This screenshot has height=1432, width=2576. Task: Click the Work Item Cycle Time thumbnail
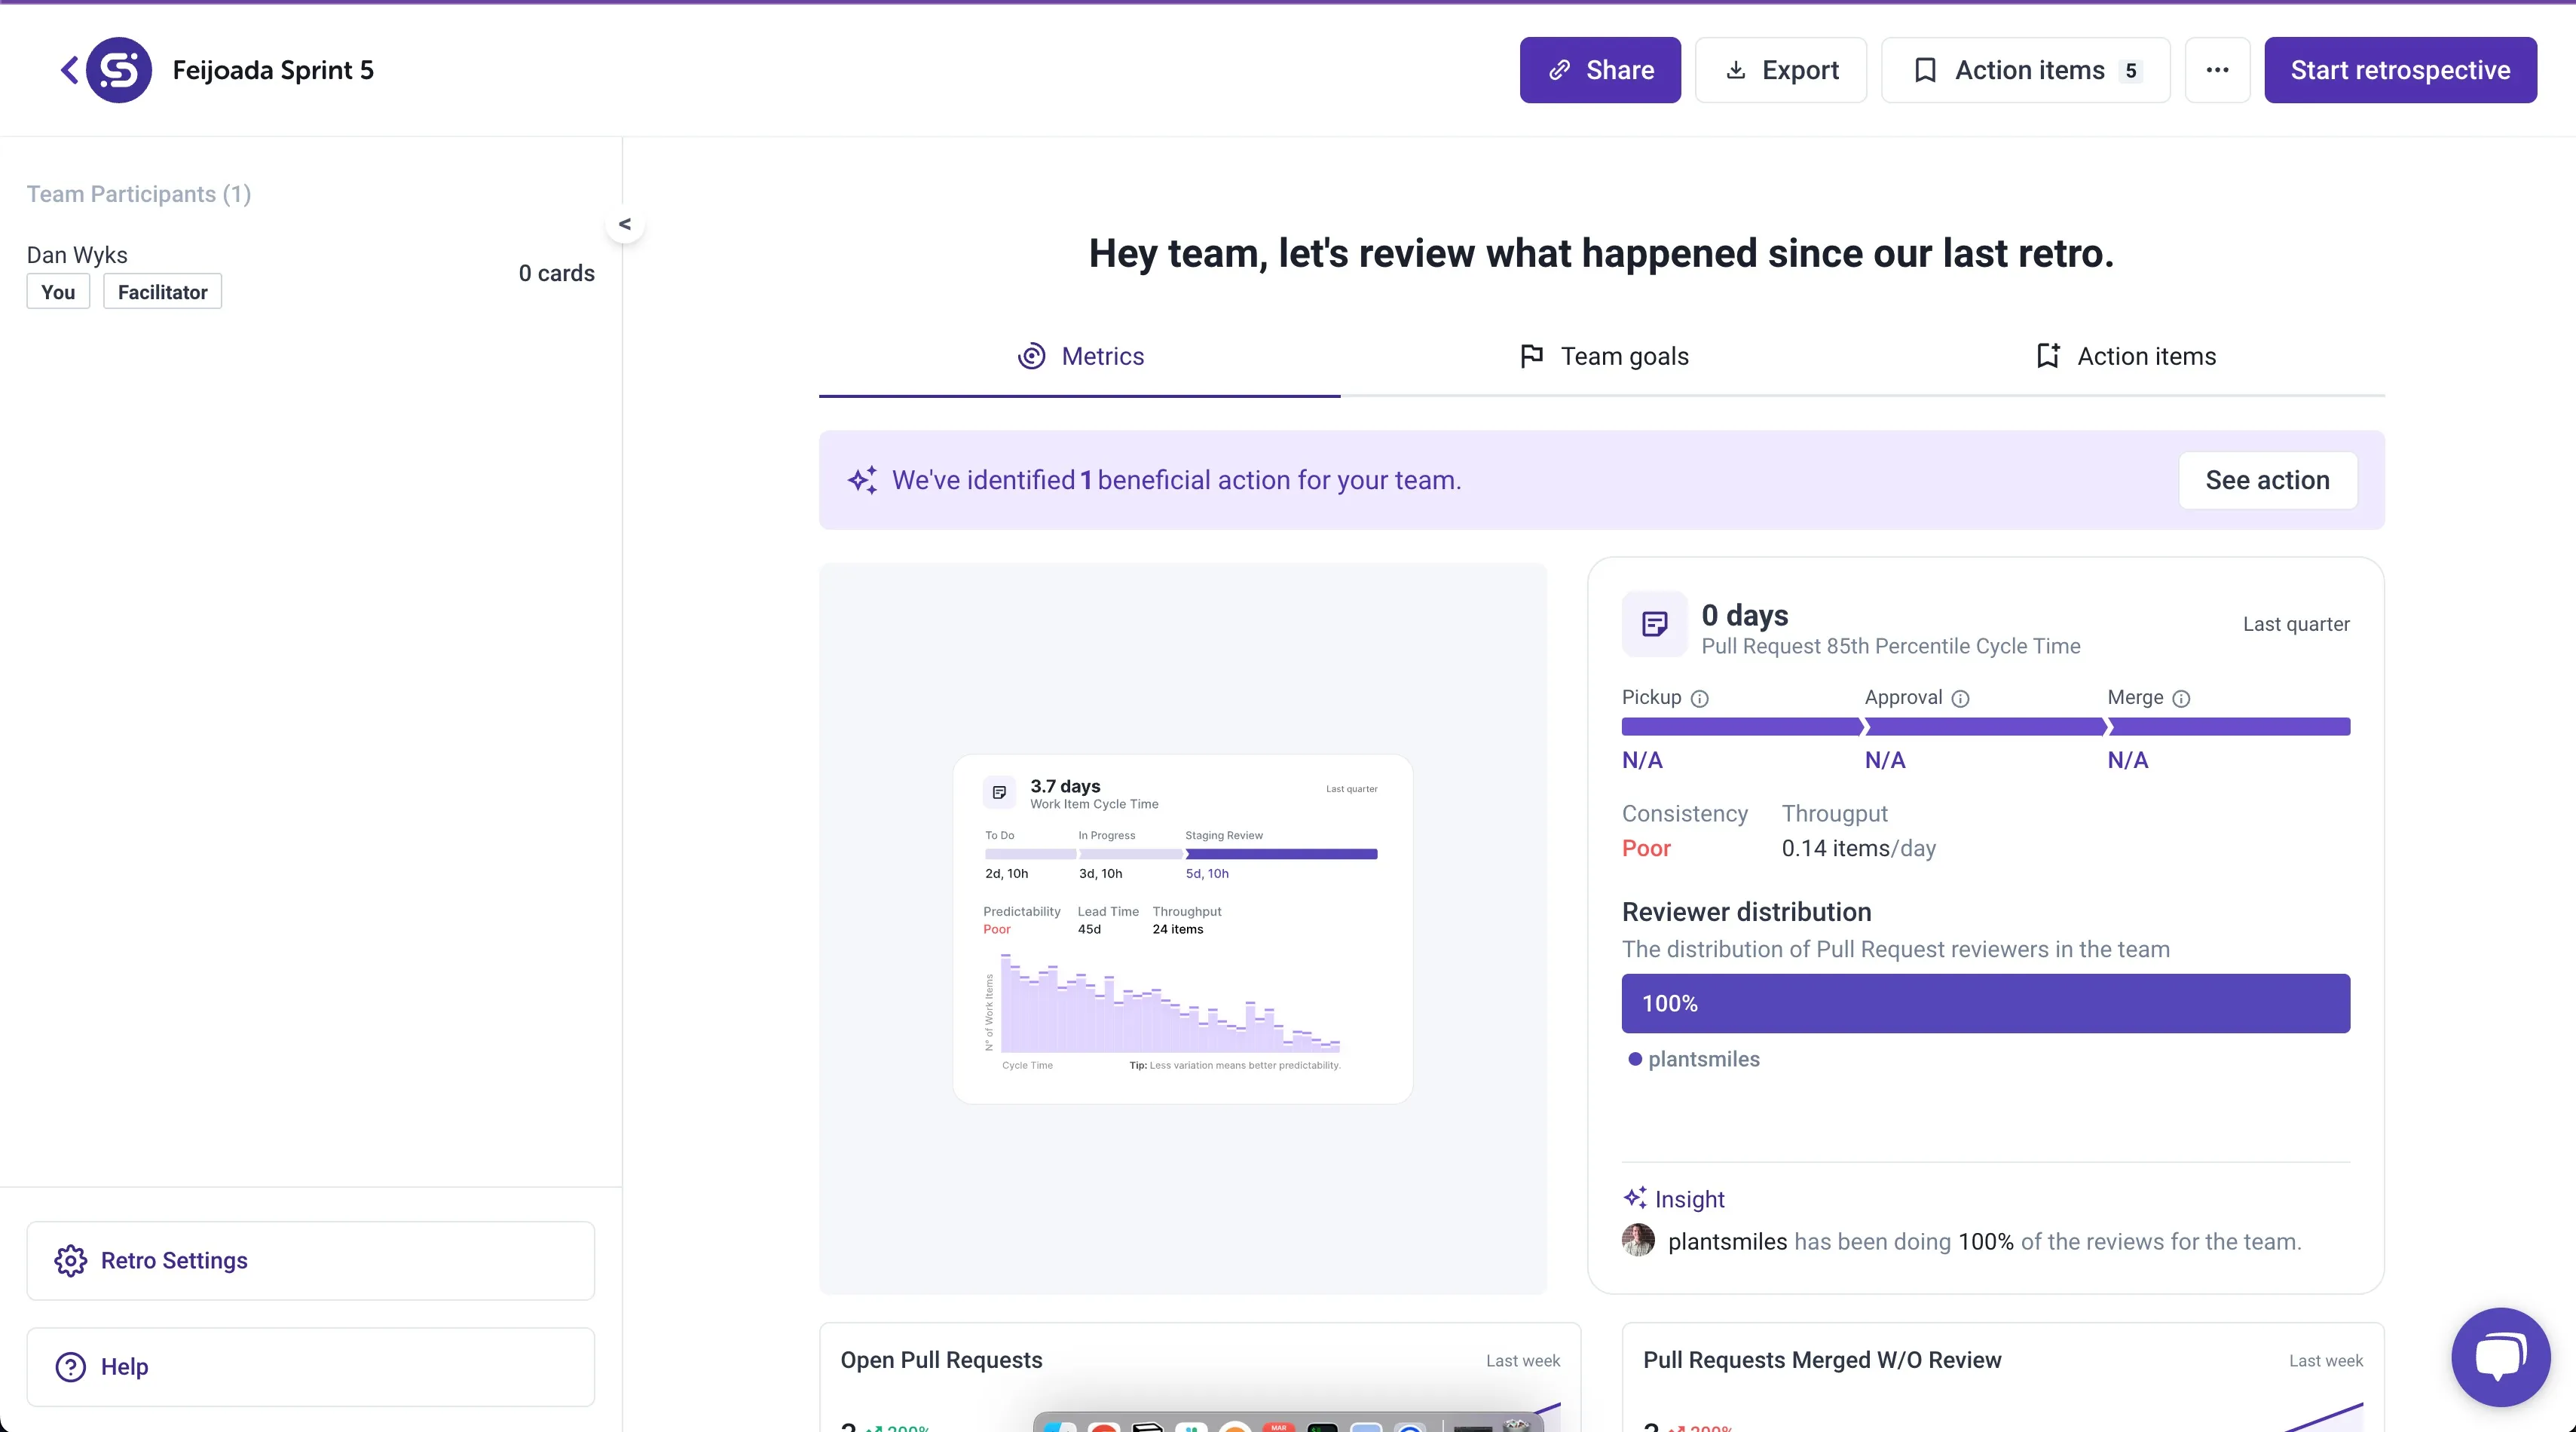pyautogui.click(x=1182, y=928)
